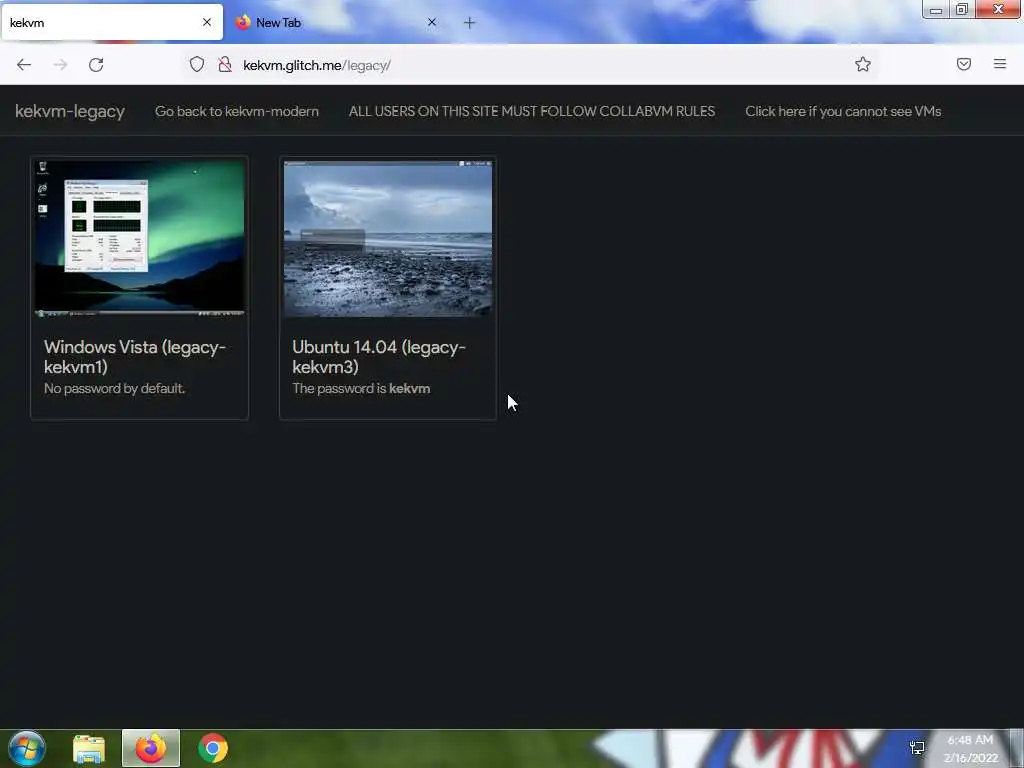Image resolution: width=1024 pixels, height=768 pixels.
Task: Go back to kekvm-modern
Action: [x=236, y=111]
